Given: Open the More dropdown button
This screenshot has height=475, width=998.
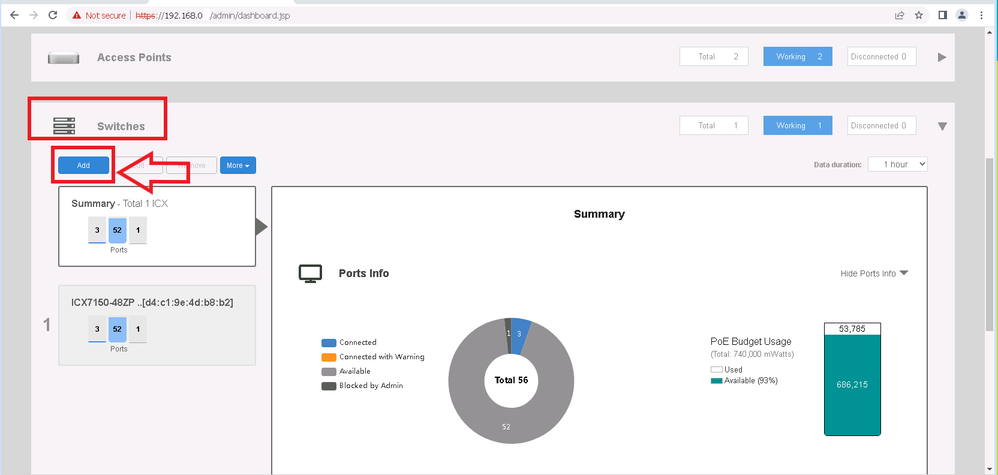Looking at the screenshot, I should tap(237, 165).
